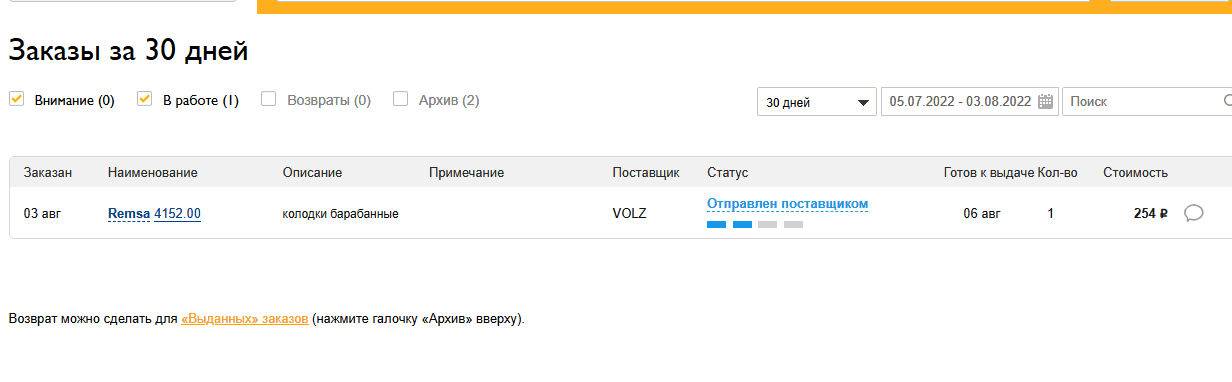Enable the Возвраты (0) checkbox
Screen dimensions: 1232x382
(x=268, y=99)
